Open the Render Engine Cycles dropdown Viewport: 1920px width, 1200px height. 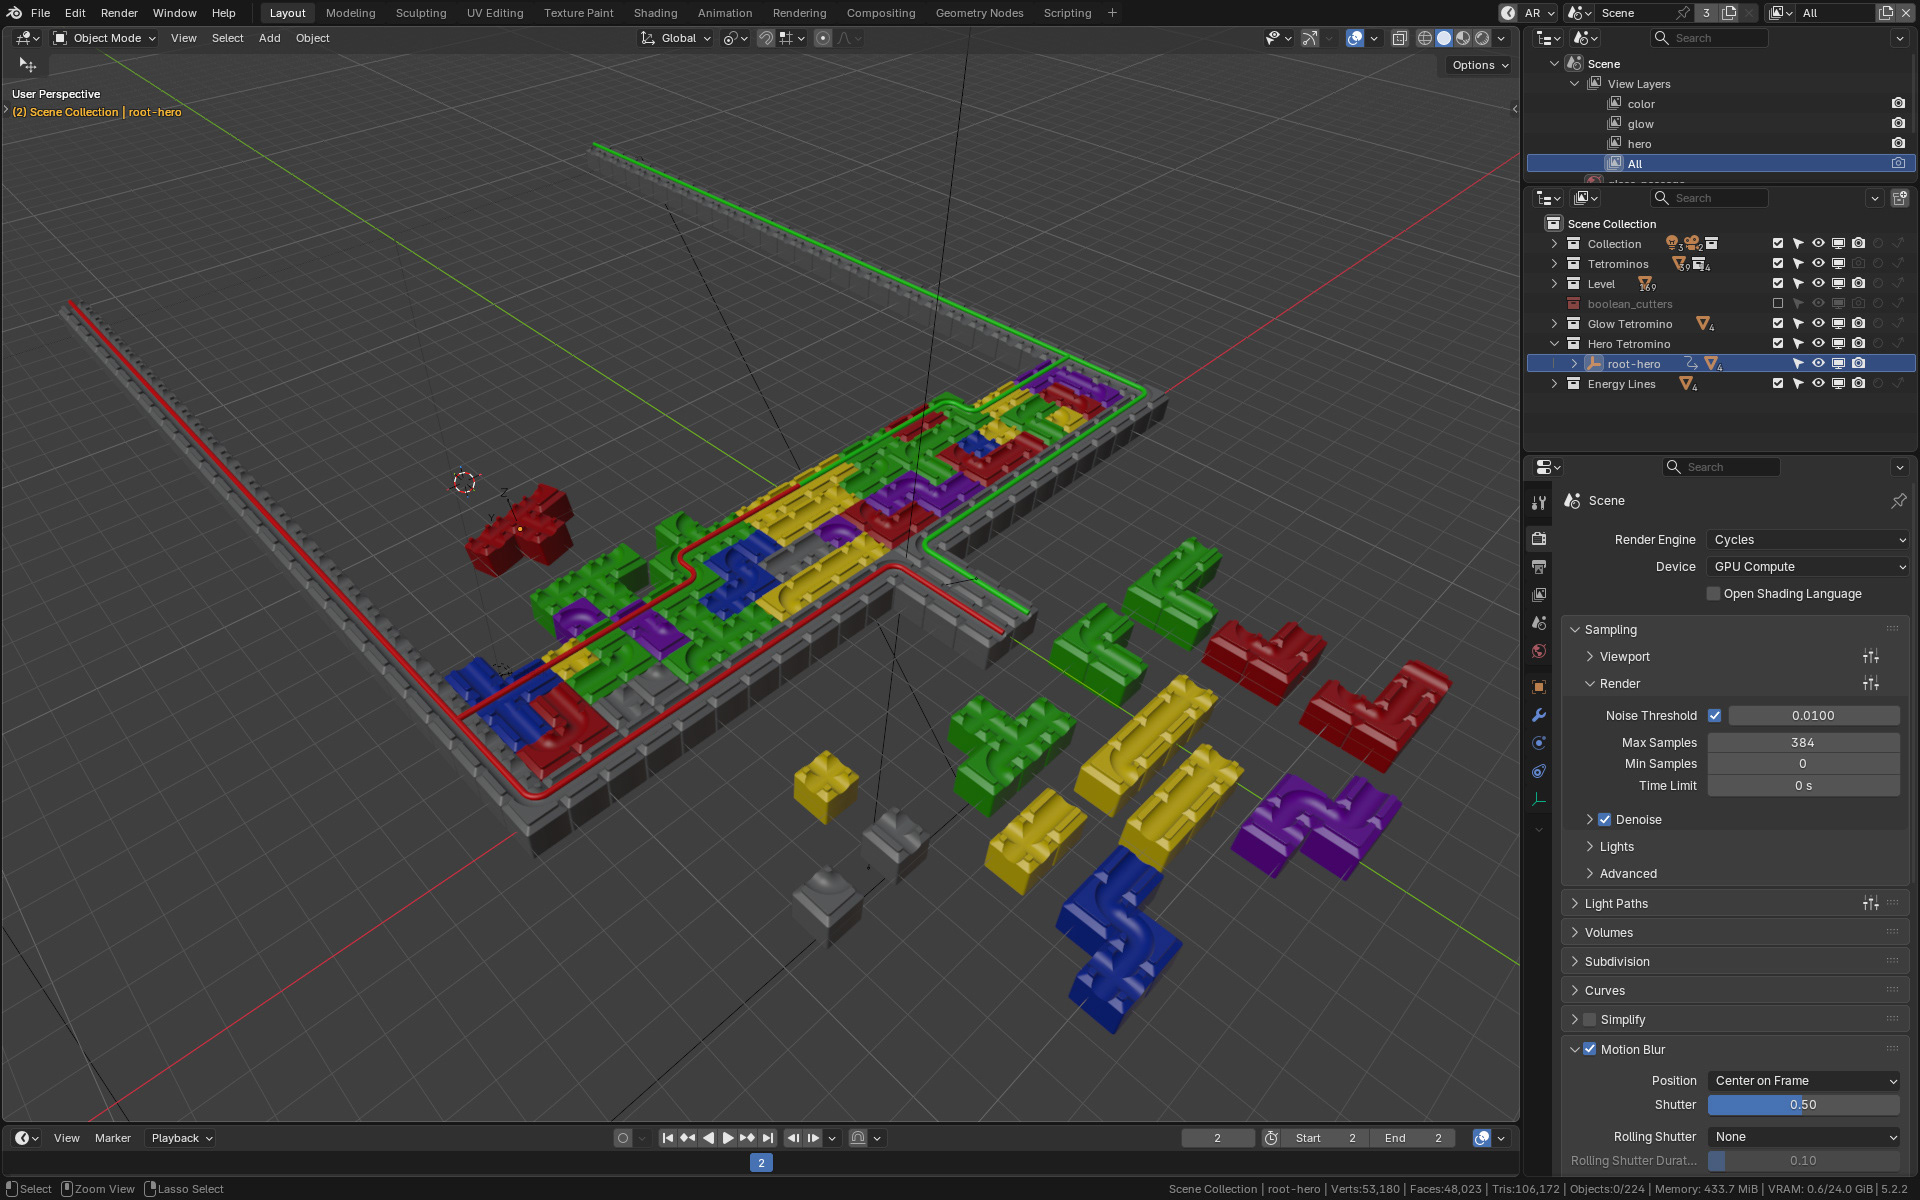tap(1808, 540)
